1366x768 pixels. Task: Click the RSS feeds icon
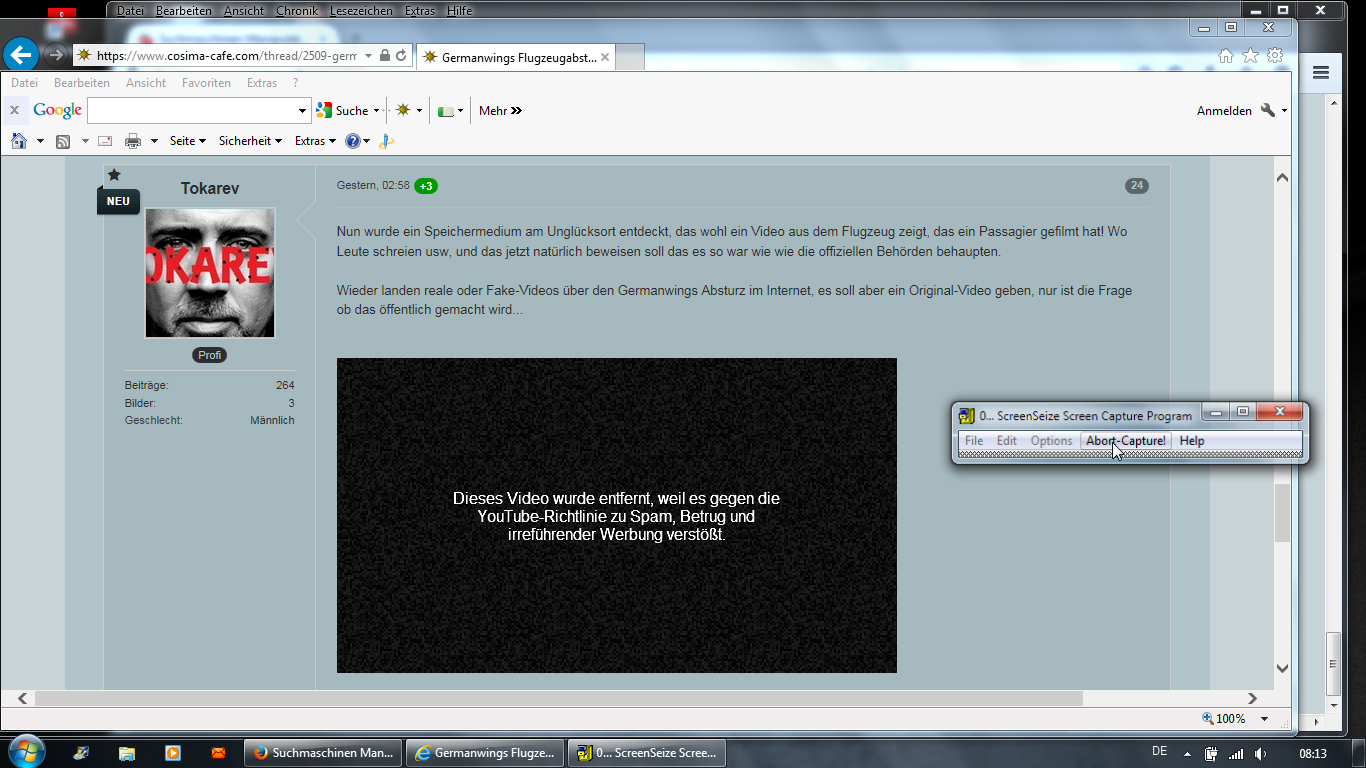[63, 141]
